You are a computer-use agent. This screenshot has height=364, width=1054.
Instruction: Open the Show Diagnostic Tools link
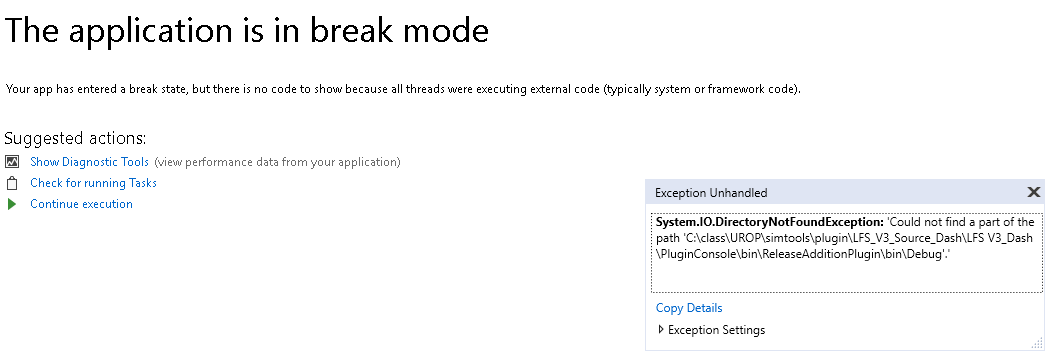point(89,162)
